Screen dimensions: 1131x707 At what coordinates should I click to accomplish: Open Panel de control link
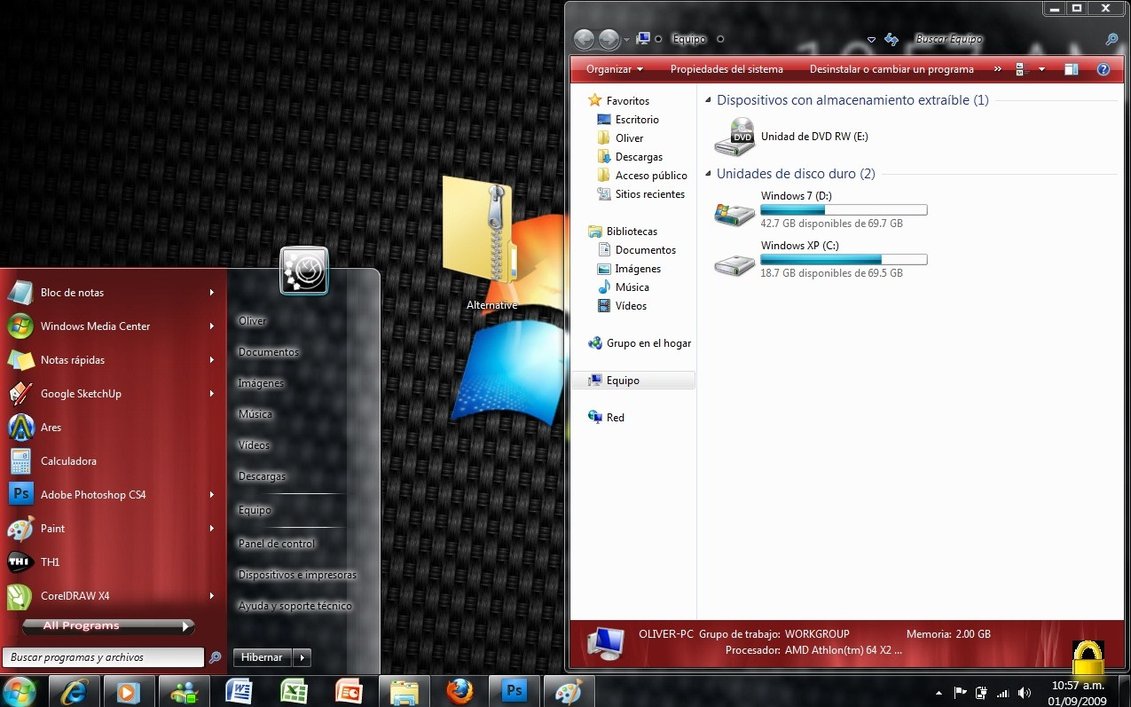(x=276, y=544)
